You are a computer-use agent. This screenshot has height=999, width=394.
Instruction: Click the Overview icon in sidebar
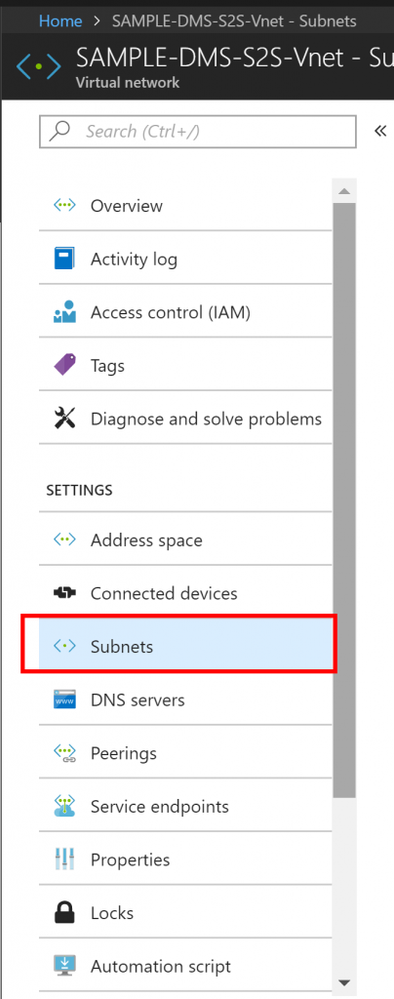point(64,205)
